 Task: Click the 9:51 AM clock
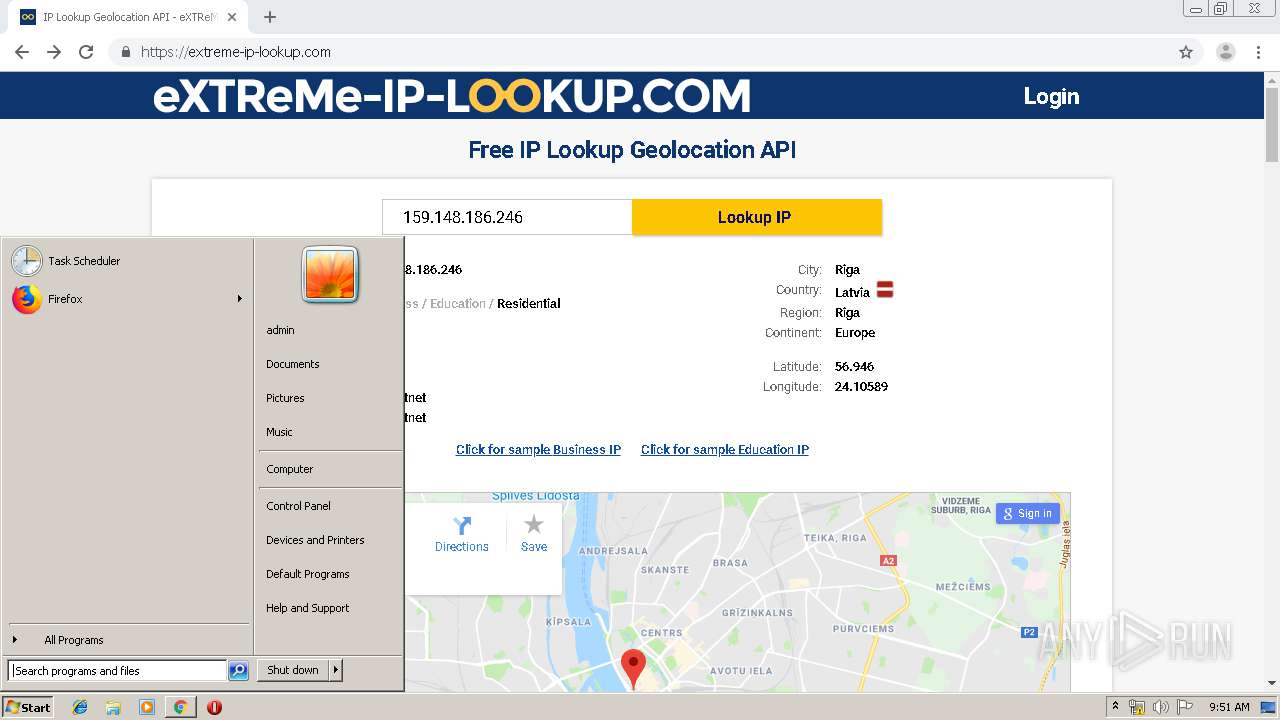(x=1229, y=707)
